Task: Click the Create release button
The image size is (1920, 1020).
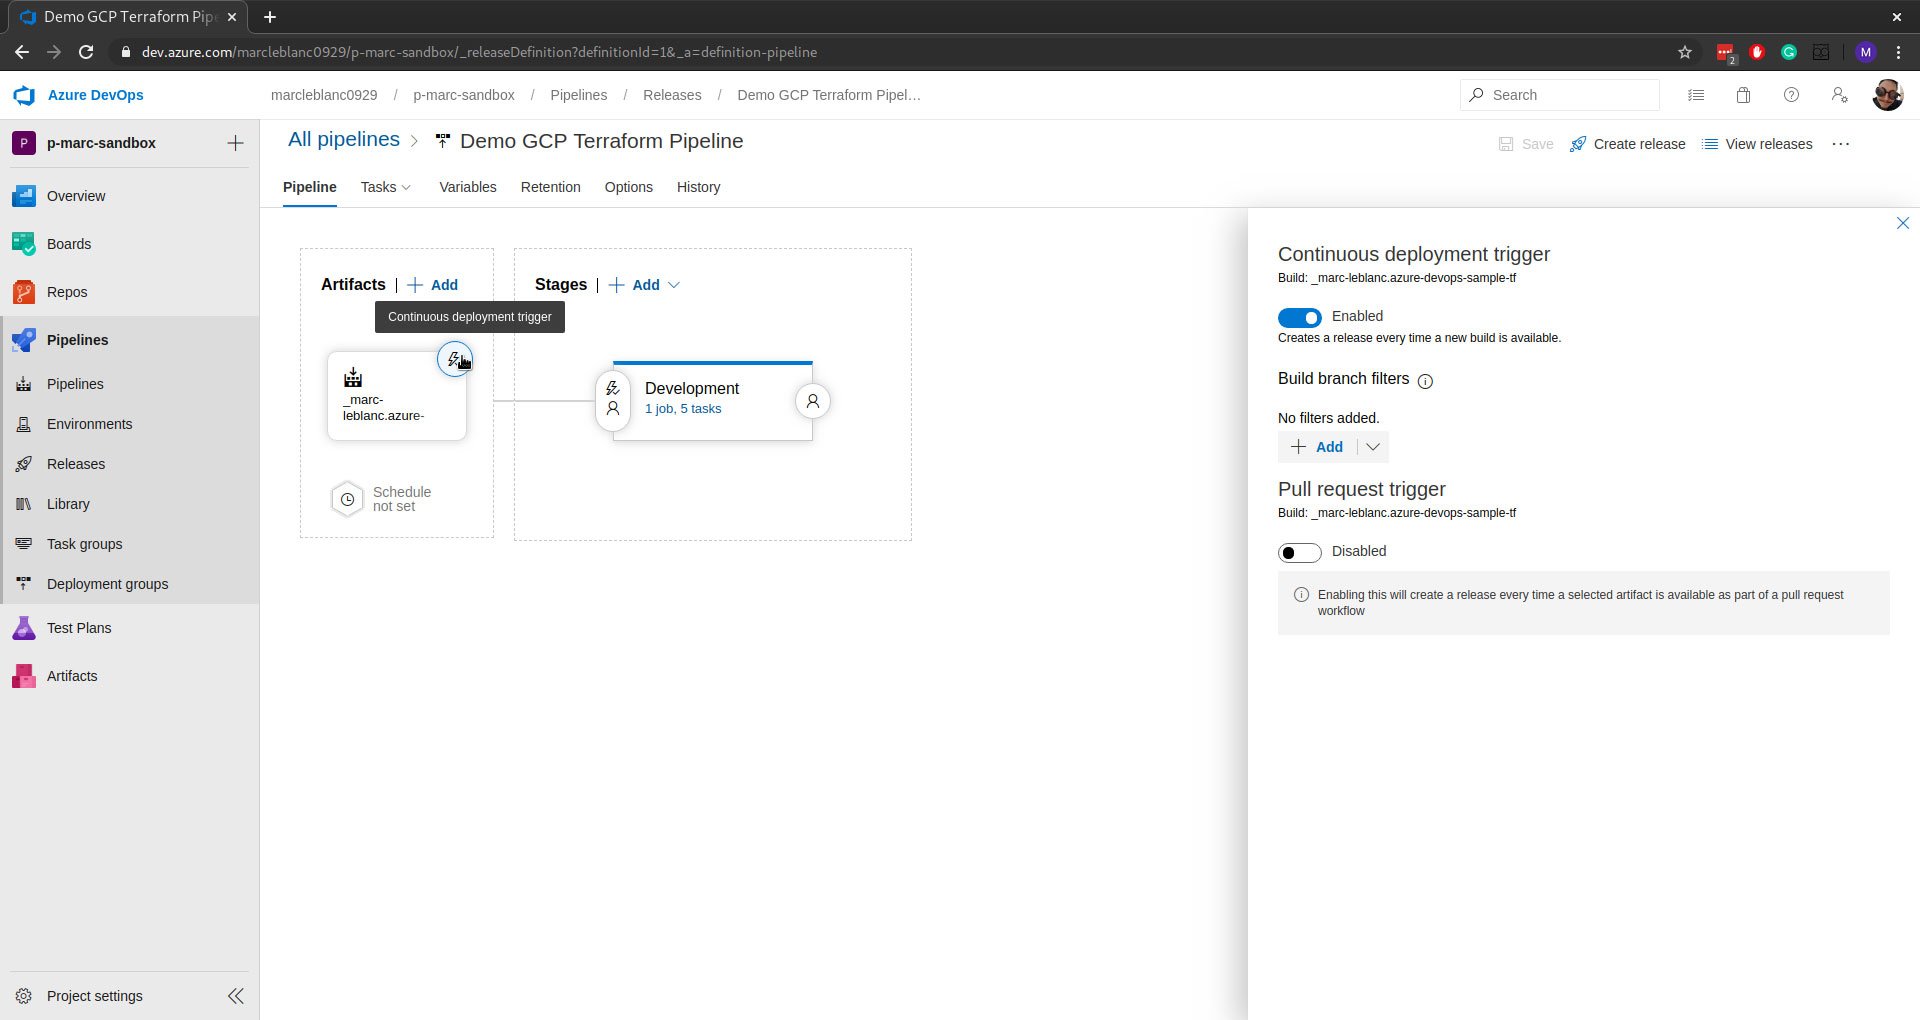Action: (1627, 143)
